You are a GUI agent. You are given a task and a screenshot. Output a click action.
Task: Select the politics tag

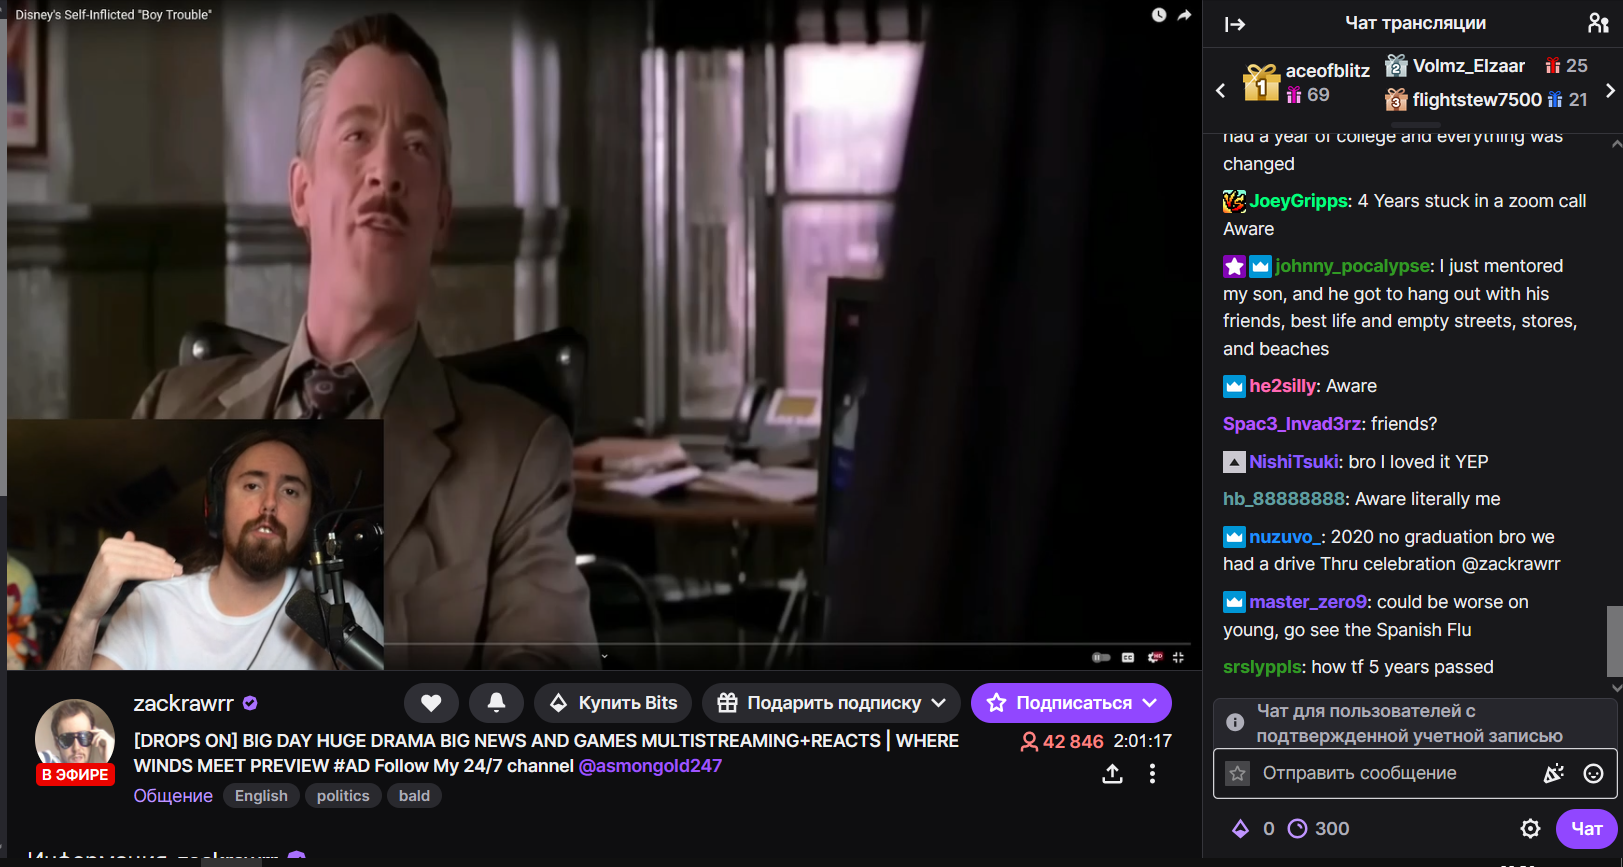[x=343, y=796]
